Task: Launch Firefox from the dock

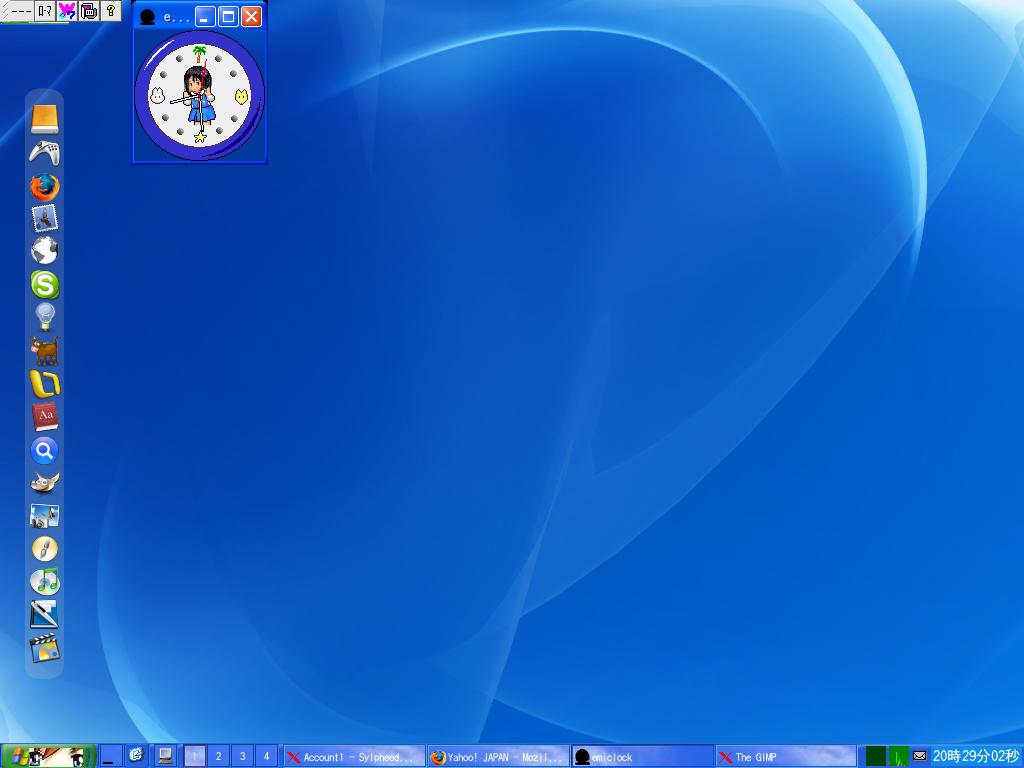Action: [x=44, y=187]
